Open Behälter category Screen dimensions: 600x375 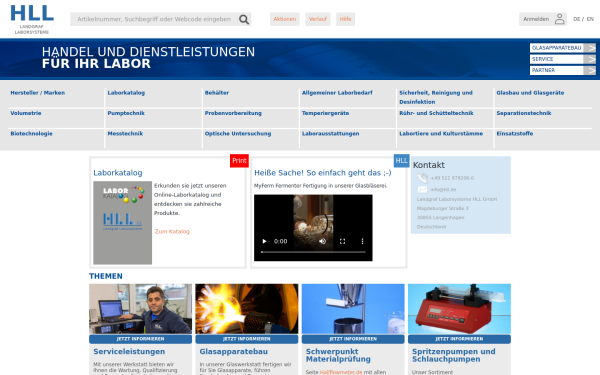coord(217,93)
